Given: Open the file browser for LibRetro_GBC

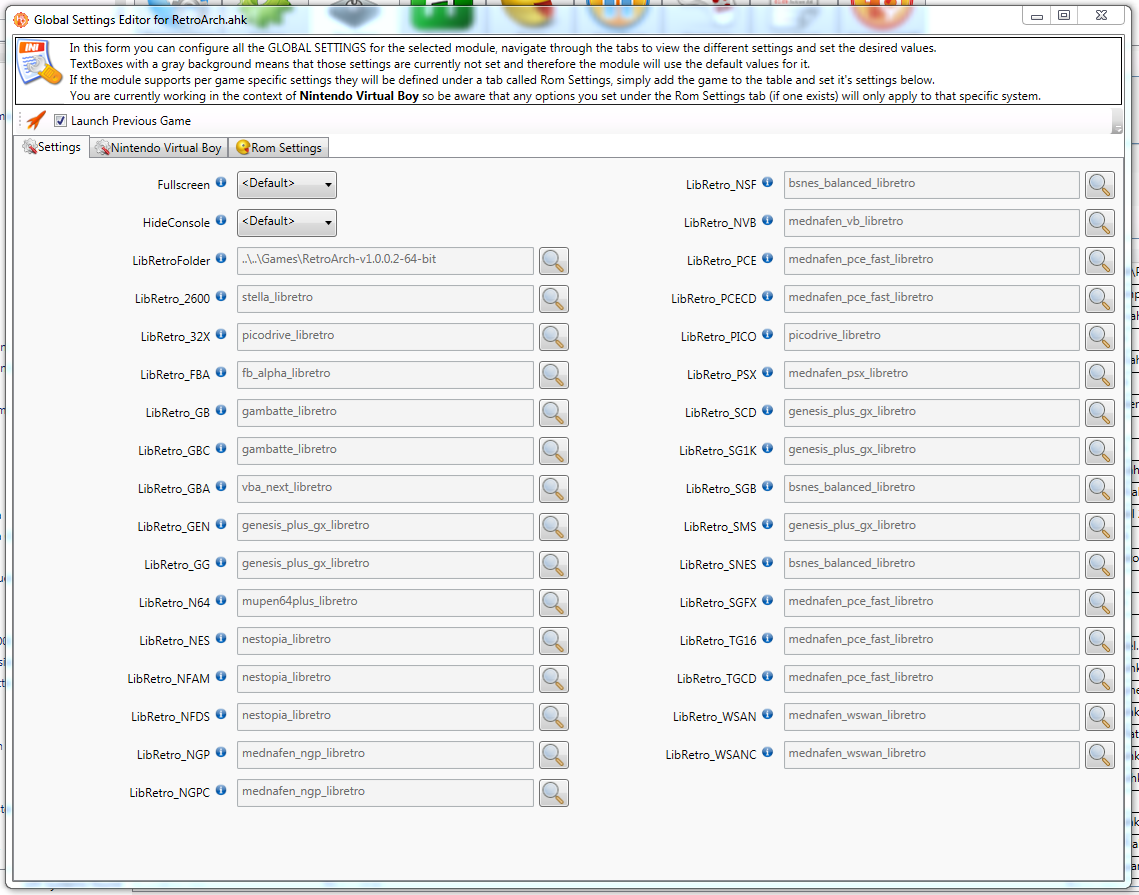Looking at the screenshot, I should click(x=554, y=450).
